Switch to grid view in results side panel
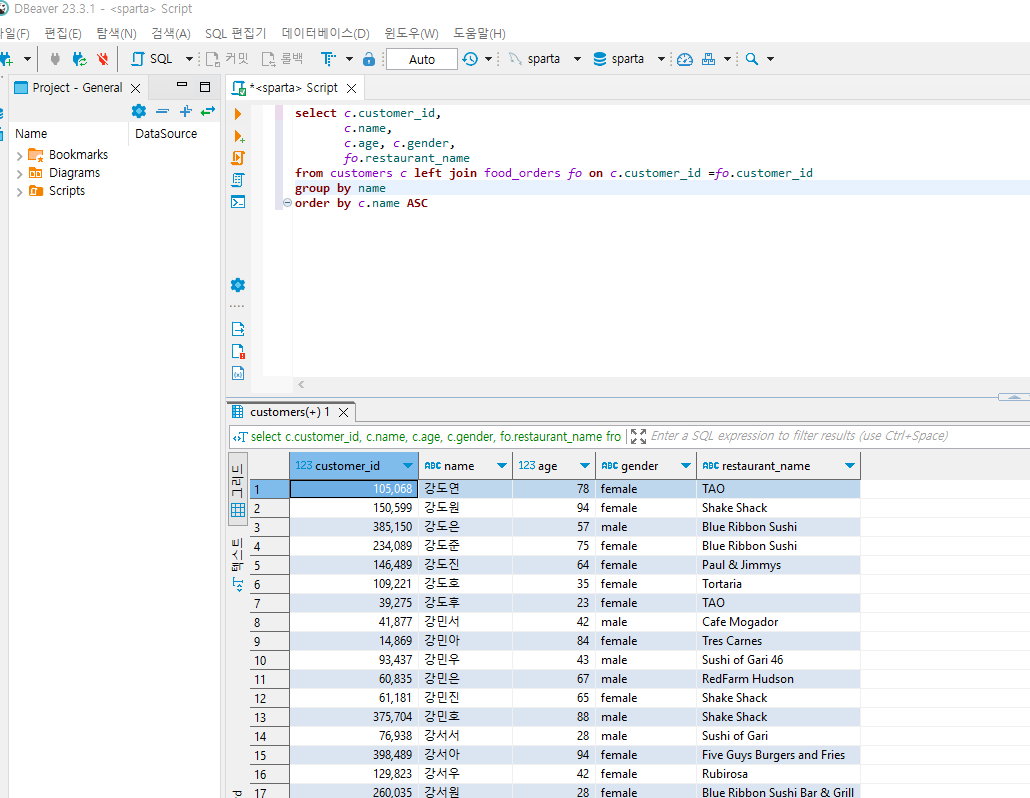The height and width of the screenshot is (798, 1030). [x=238, y=489]
